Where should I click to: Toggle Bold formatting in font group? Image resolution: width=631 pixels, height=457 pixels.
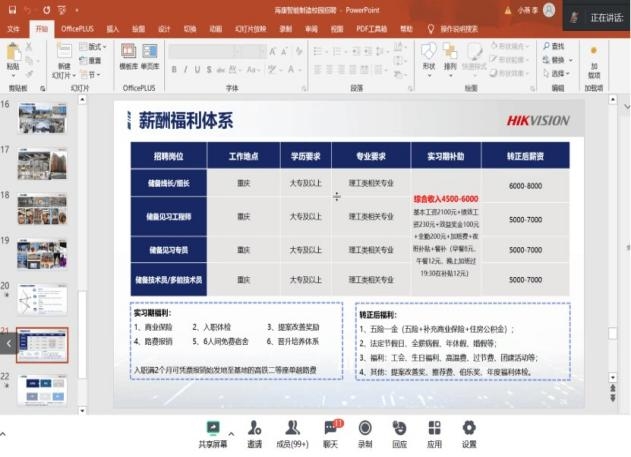click(x=173, y=70)
